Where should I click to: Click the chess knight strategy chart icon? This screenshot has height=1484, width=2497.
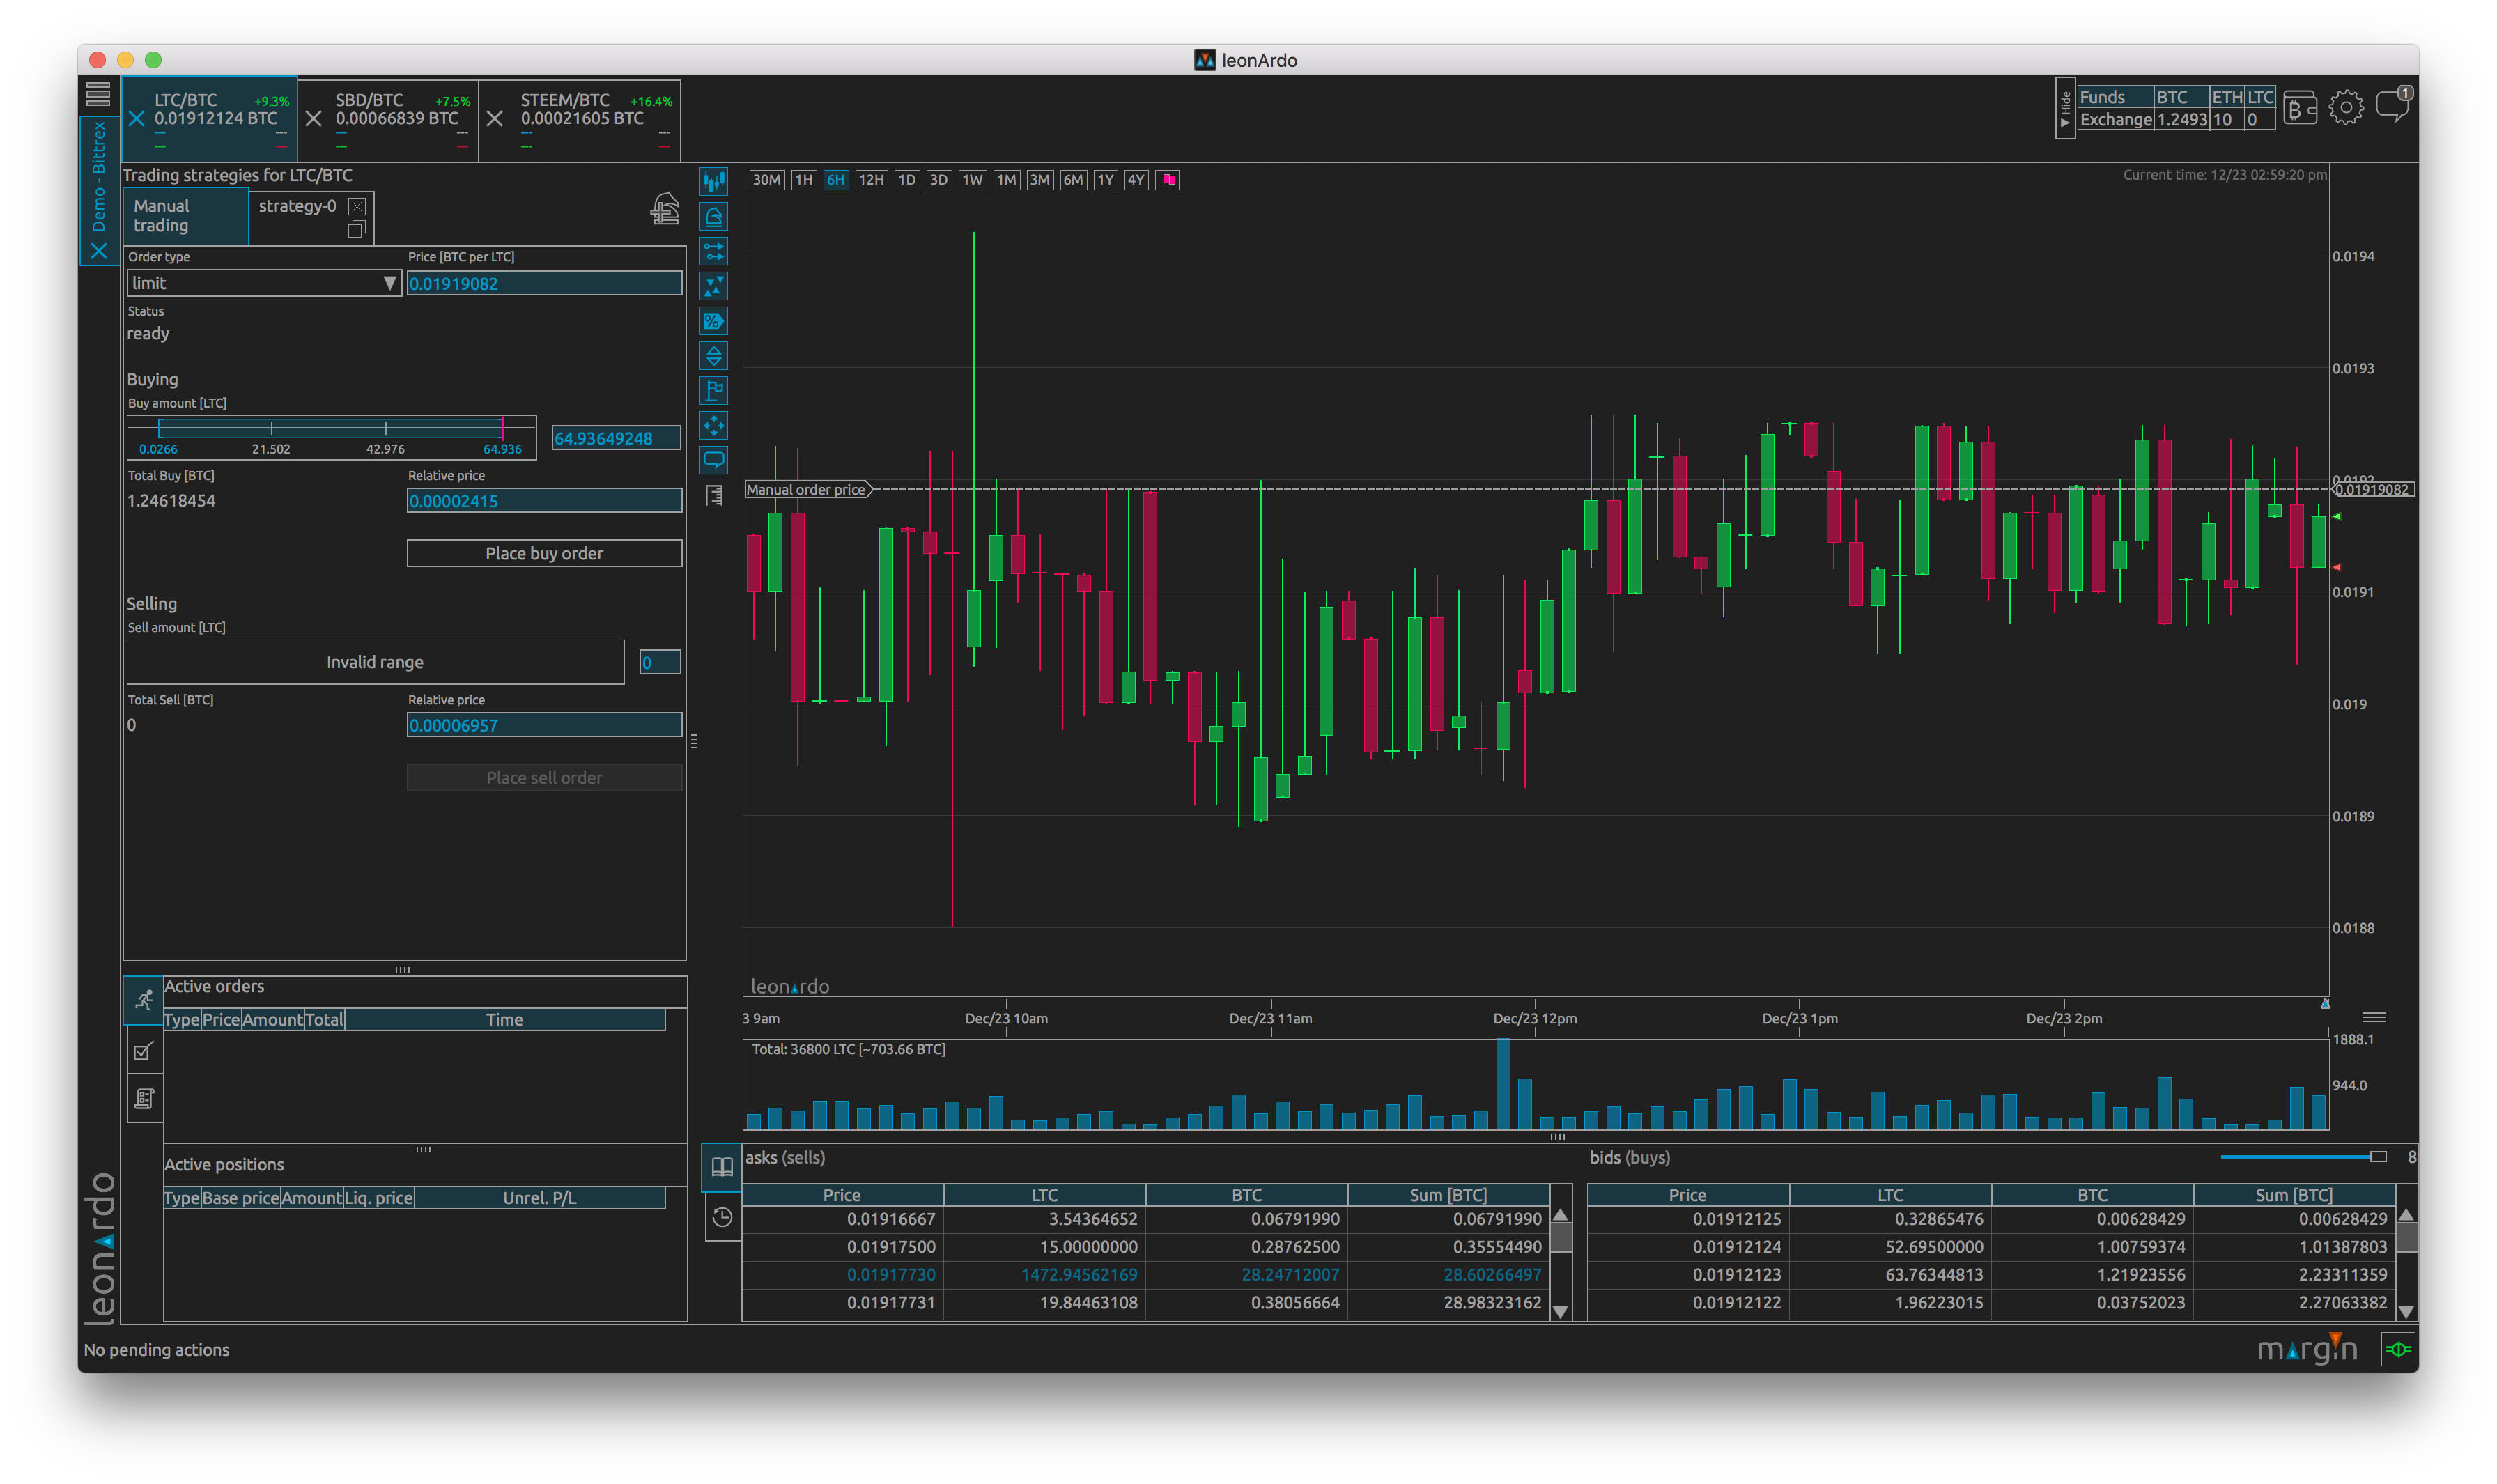coord(714,216)
